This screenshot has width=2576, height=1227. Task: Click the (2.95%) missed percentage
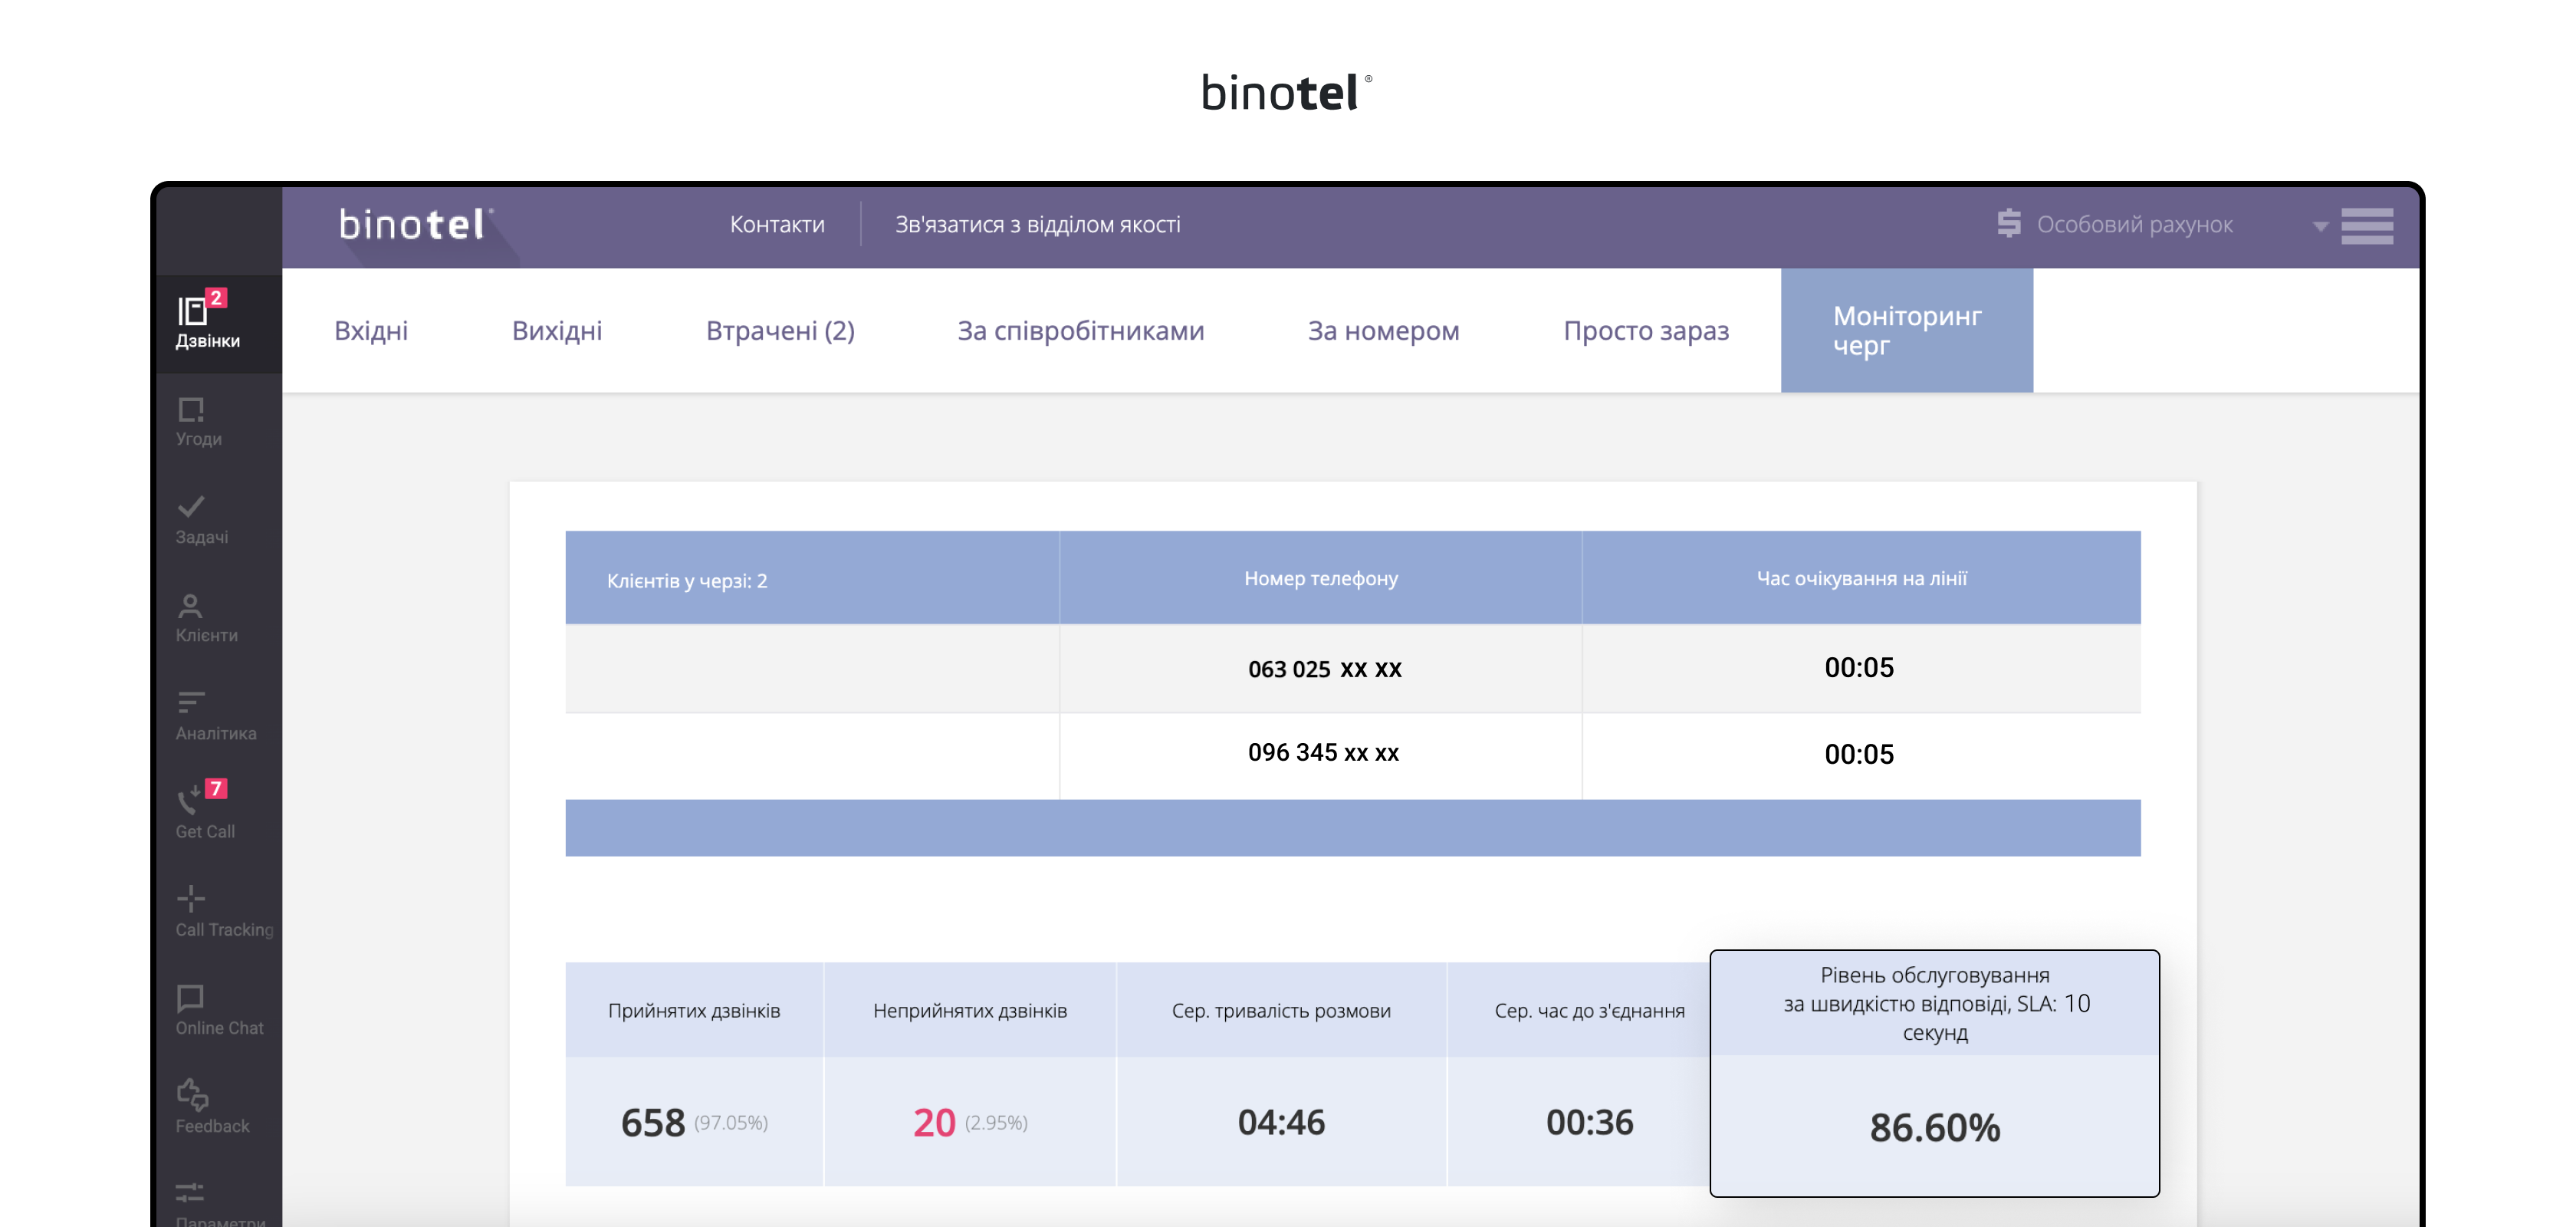[x=996, y=1123]
